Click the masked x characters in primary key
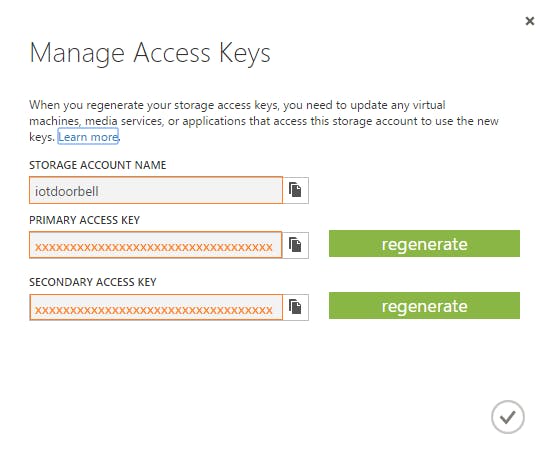547x459 pixels. 153,247
